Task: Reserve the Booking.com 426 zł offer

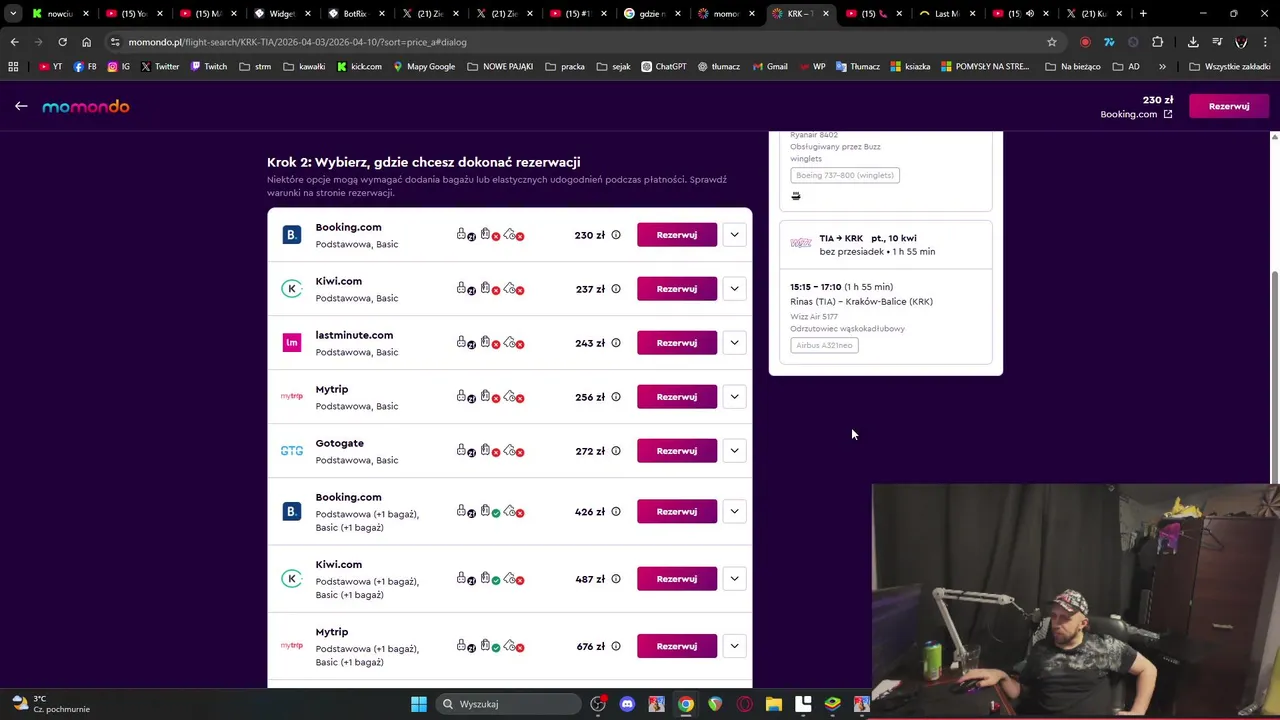Action: [677, 512]
